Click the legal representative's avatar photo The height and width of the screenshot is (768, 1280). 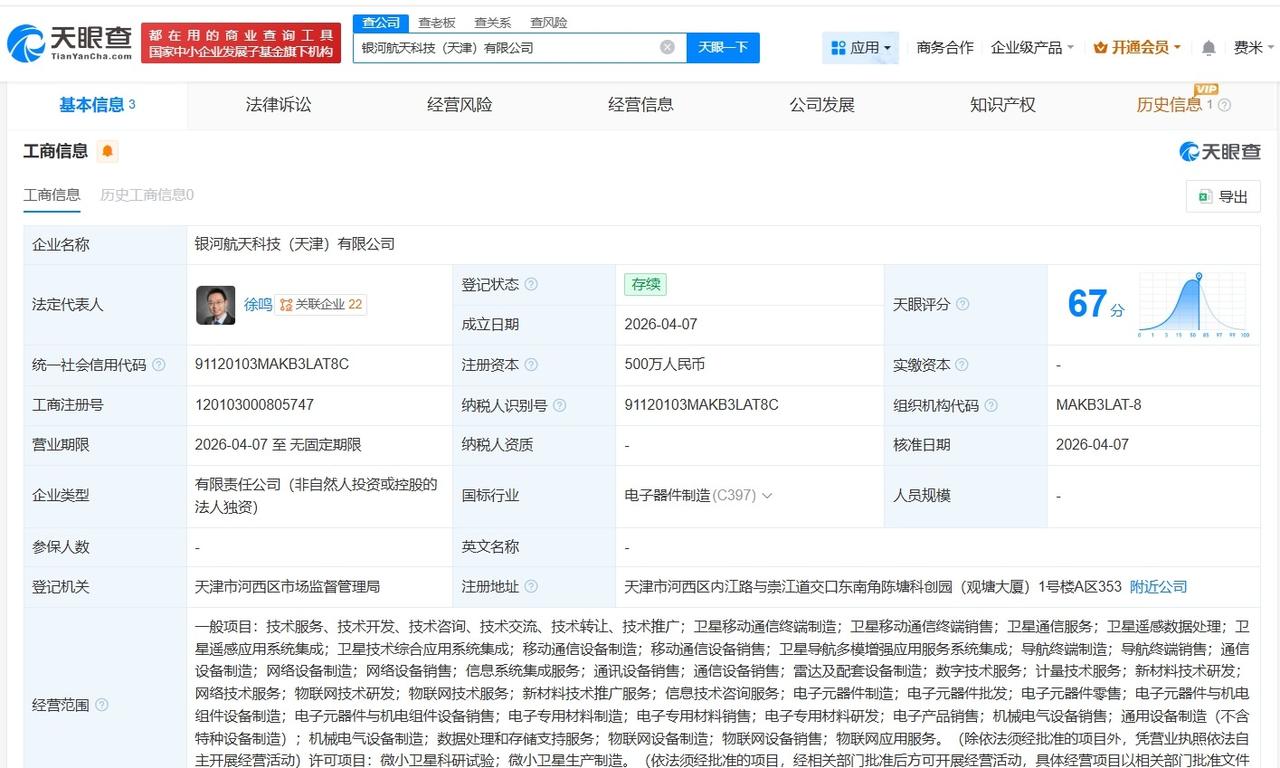215,304
